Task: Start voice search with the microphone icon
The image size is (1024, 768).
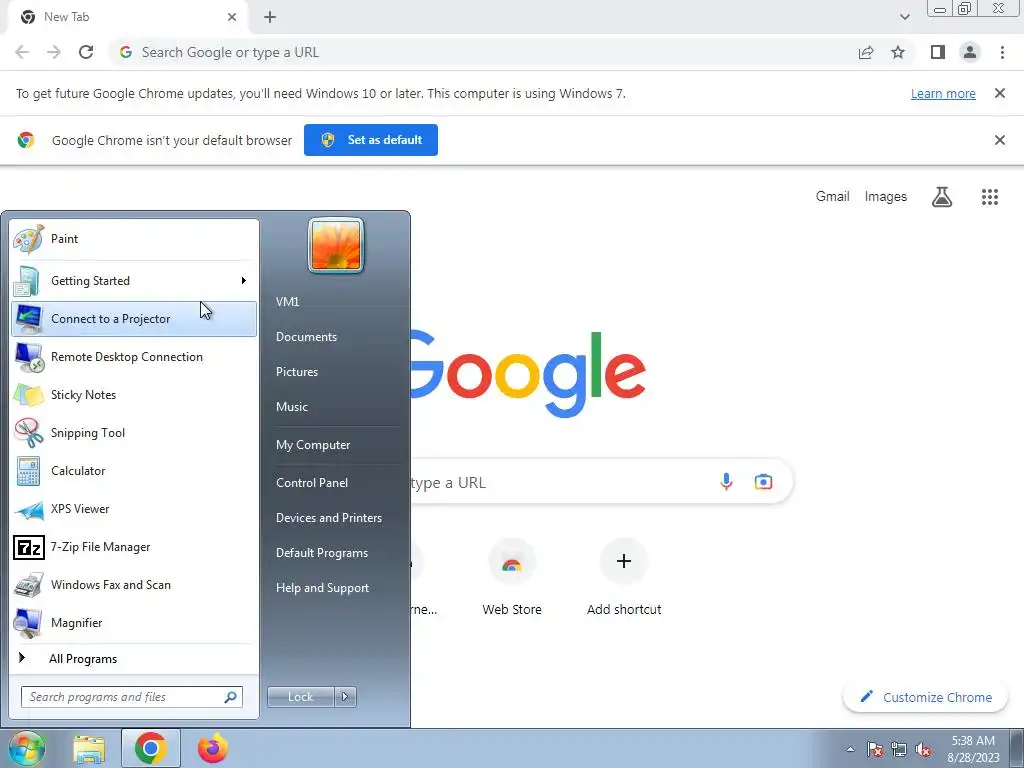Action: [726, 482]
